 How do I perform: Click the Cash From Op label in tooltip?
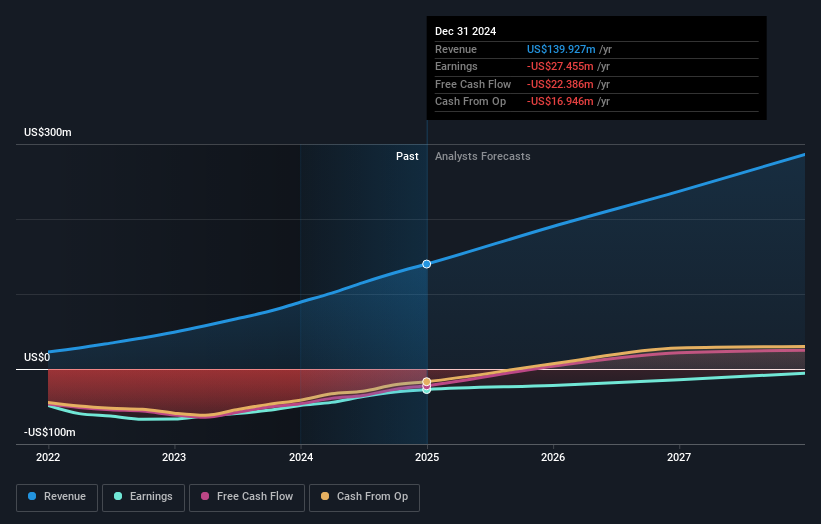pyautogui.click(x=470, y=102)
